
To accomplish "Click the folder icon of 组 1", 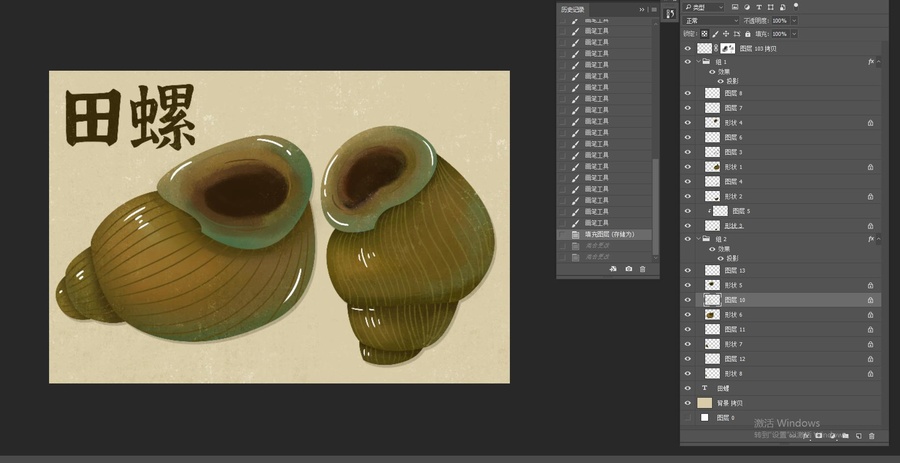I will point(707,61).
